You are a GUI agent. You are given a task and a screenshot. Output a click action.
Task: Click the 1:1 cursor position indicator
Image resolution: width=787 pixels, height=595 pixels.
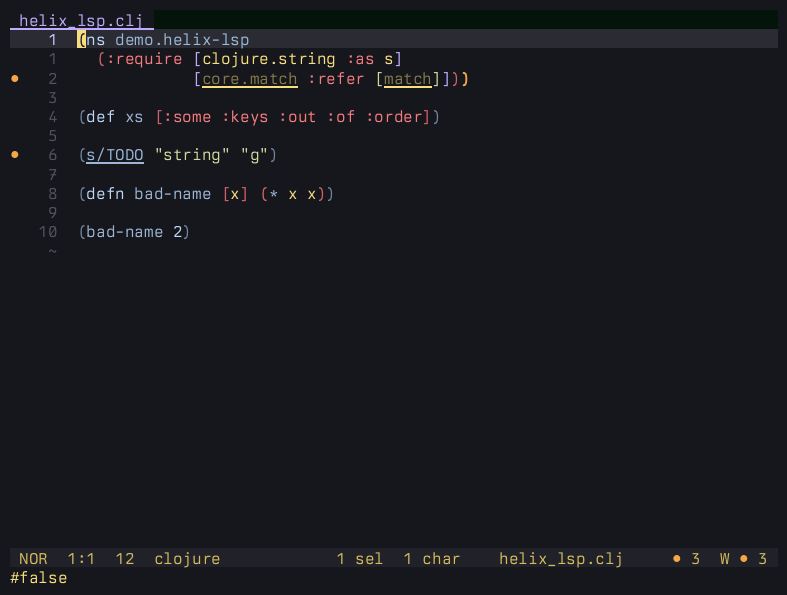coord(81,559)
